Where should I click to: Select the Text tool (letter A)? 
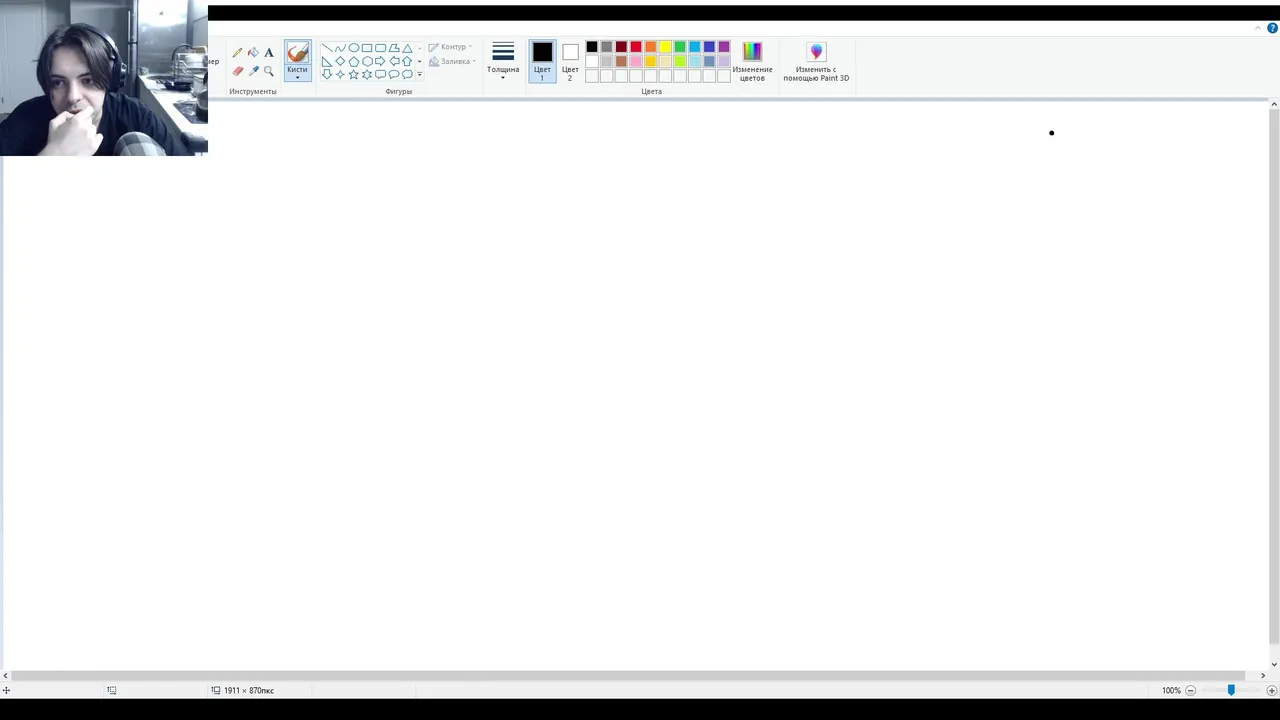269,53
